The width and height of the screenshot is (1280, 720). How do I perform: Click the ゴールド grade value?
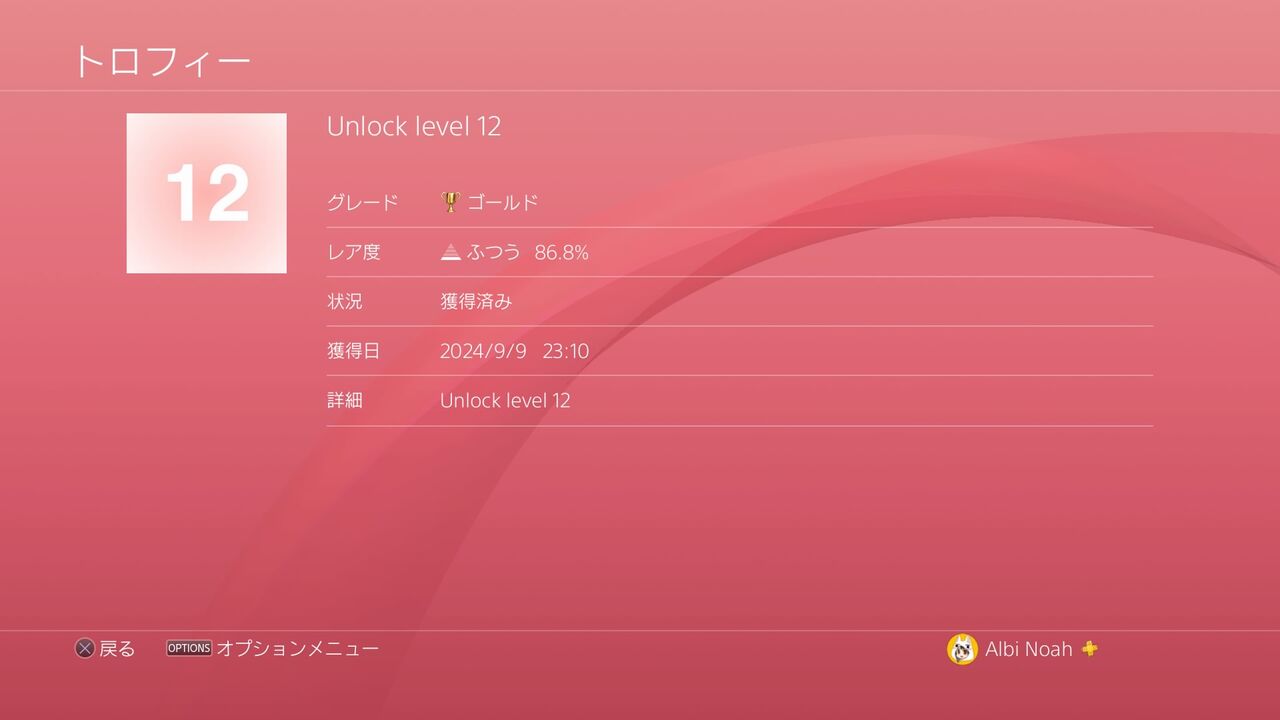[x=503, y=202]
